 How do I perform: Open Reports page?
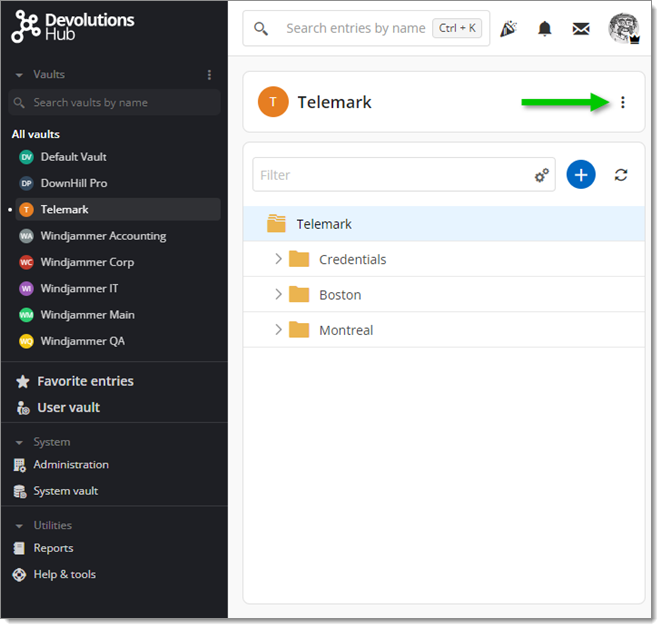[x=53, y=548]
